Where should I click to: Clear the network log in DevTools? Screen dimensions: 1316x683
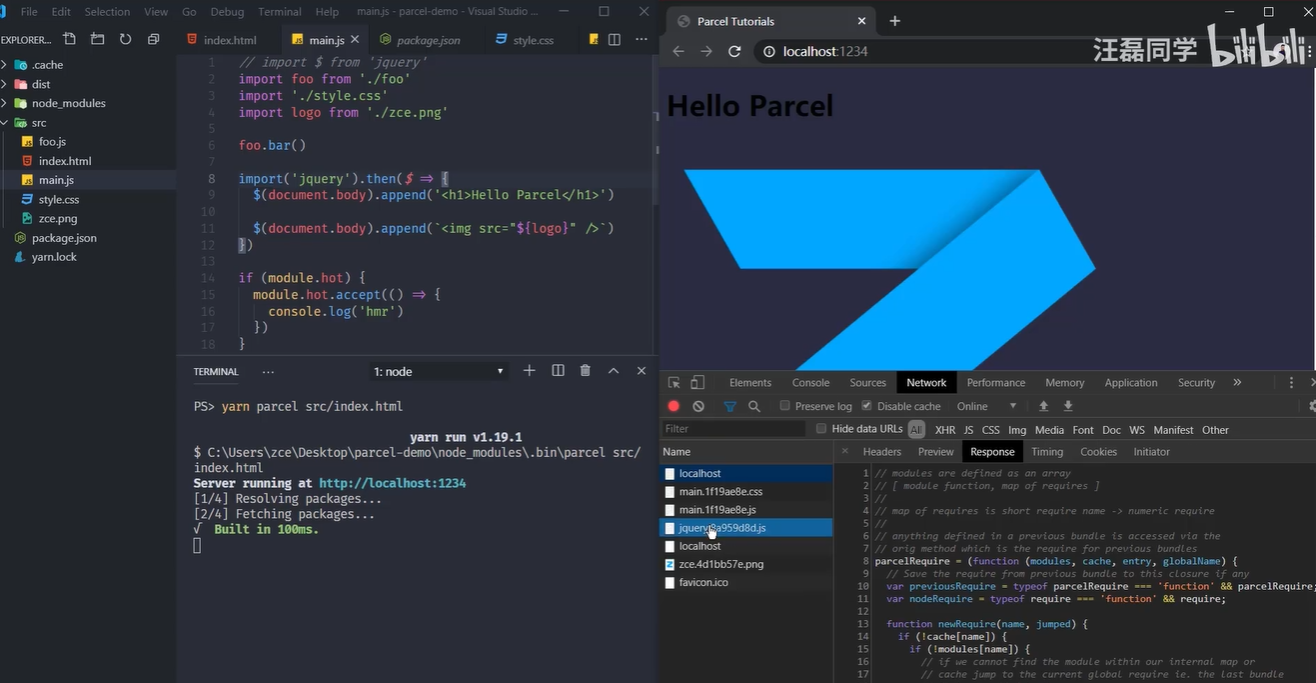coord(698,406)
